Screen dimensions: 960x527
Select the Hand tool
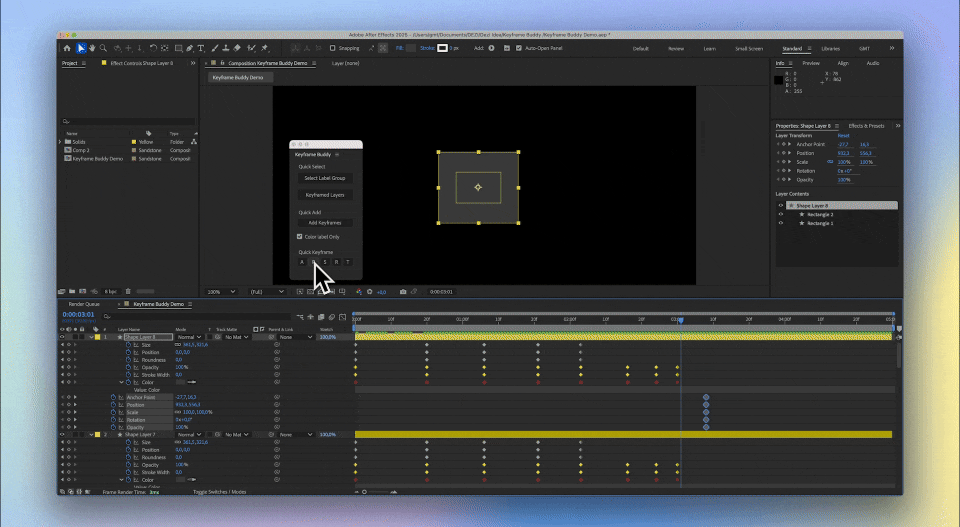tap(92, 48)
